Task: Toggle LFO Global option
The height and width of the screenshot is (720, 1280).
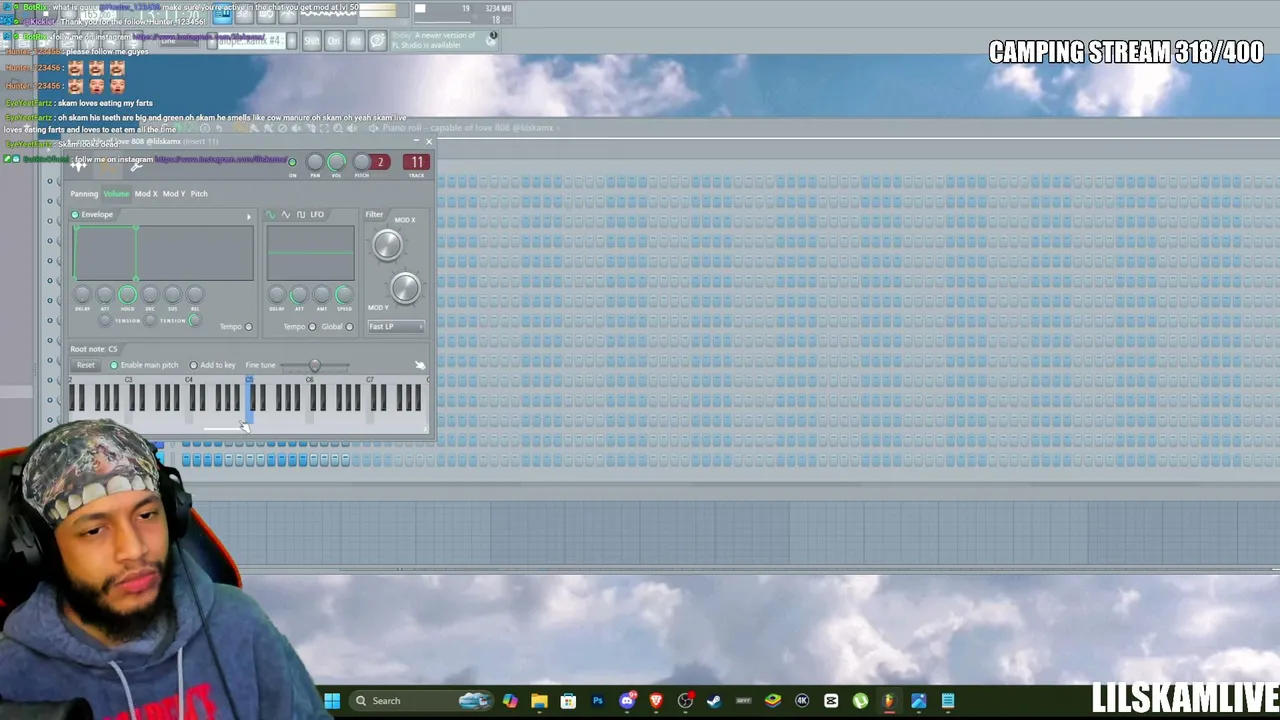Action: 349,327
